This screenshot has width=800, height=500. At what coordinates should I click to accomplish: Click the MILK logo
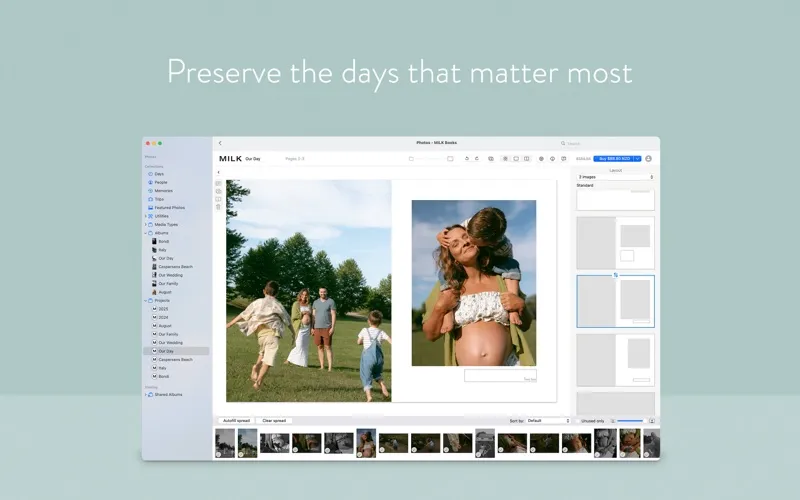pyautogui.click(x=230, y=159)
